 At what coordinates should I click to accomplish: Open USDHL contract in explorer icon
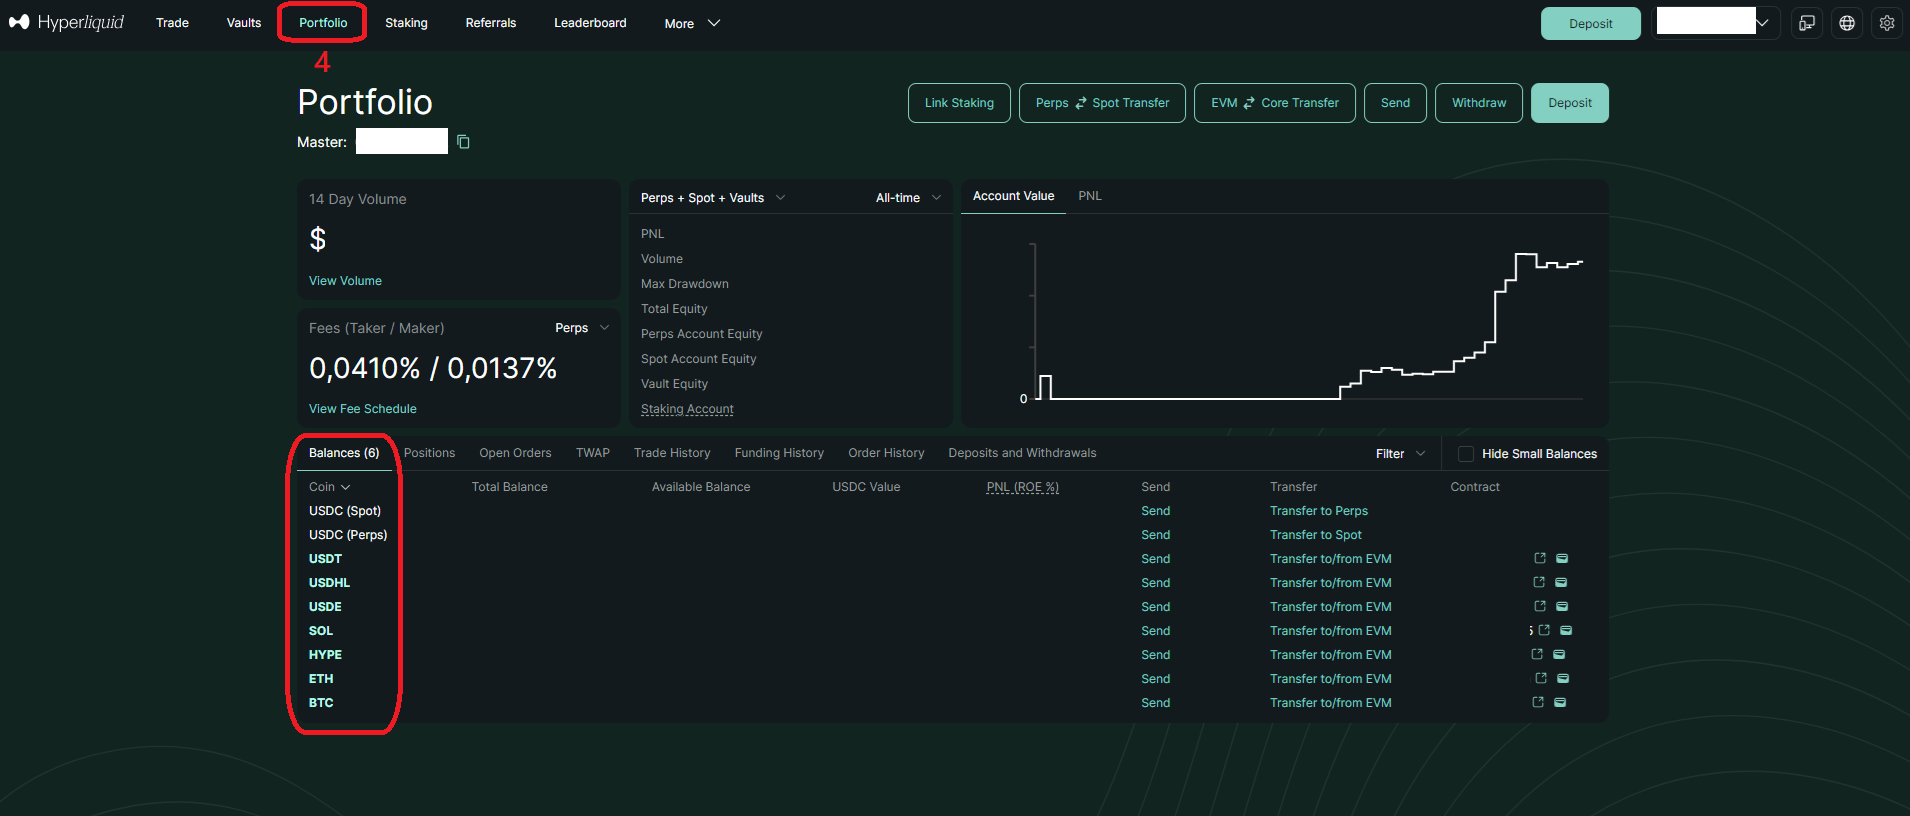(1539, 582)
